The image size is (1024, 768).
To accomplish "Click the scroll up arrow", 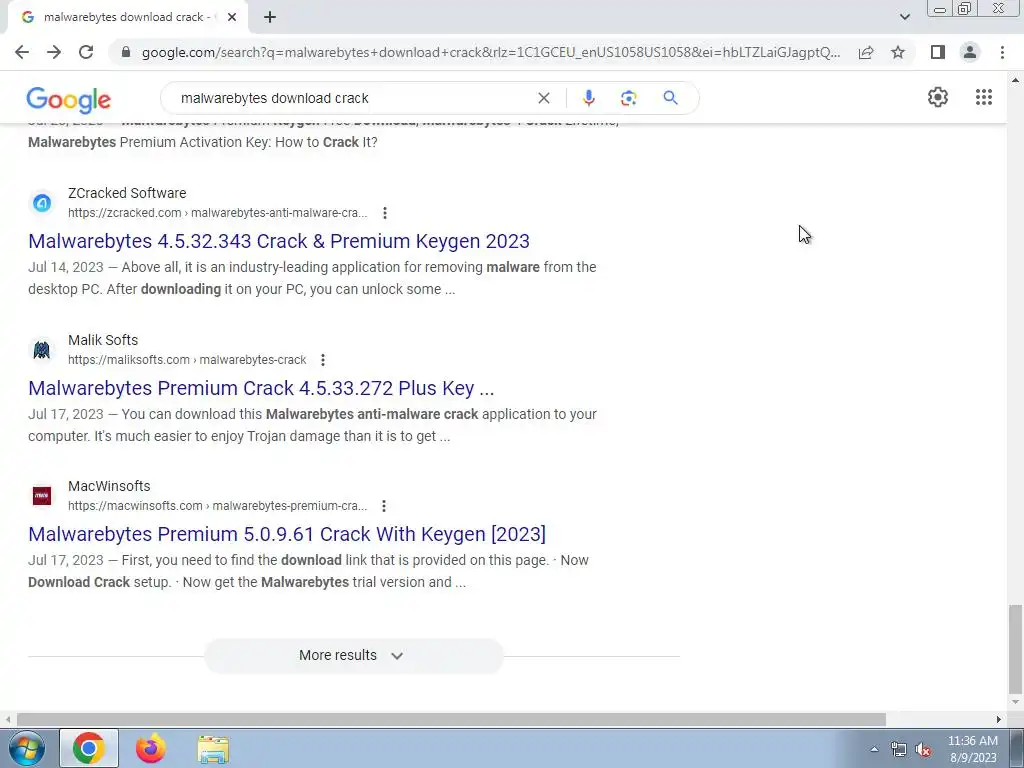I will [x=1015, y=80].
